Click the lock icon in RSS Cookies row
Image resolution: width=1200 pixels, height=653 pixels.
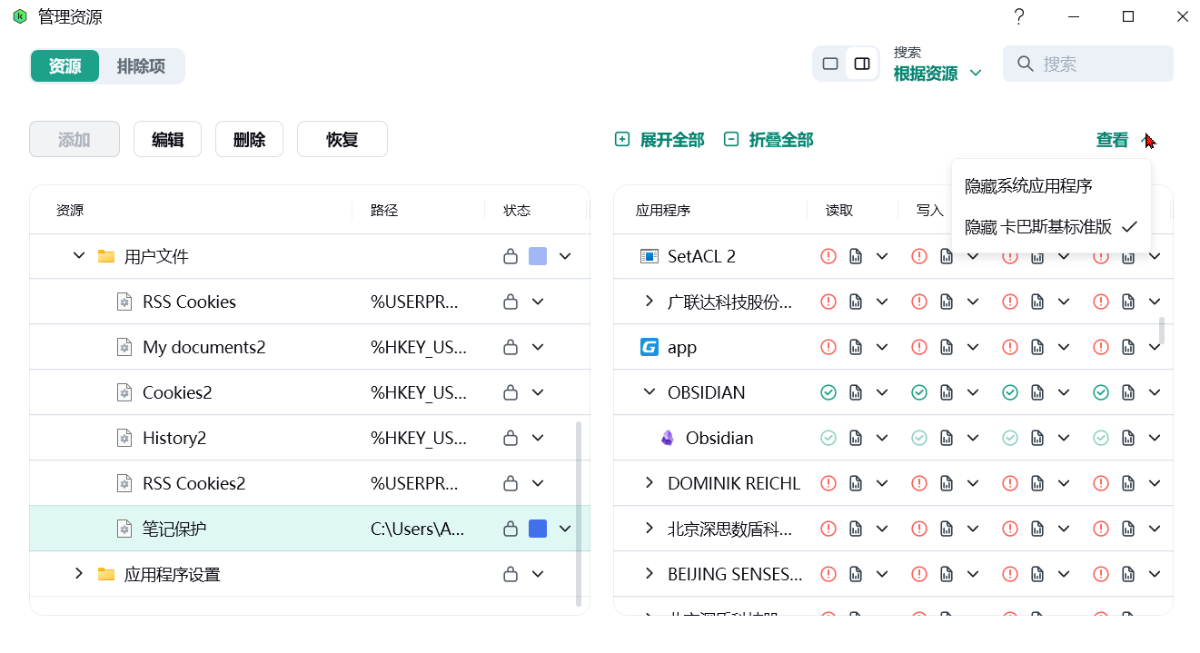tap(510, 302)
